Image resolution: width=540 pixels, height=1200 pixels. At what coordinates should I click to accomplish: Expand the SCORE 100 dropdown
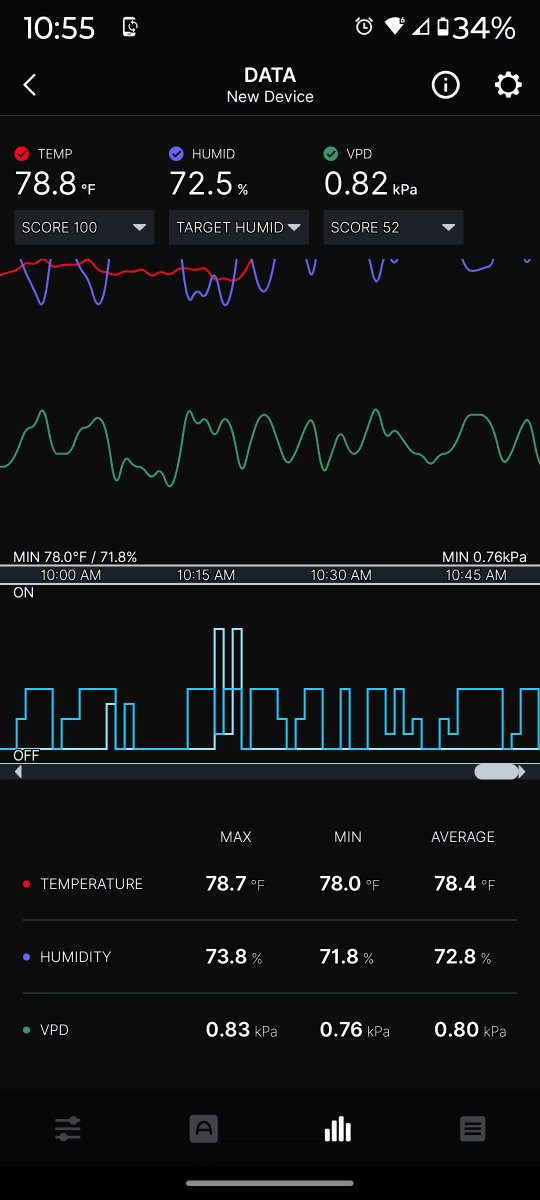[84, 227]
